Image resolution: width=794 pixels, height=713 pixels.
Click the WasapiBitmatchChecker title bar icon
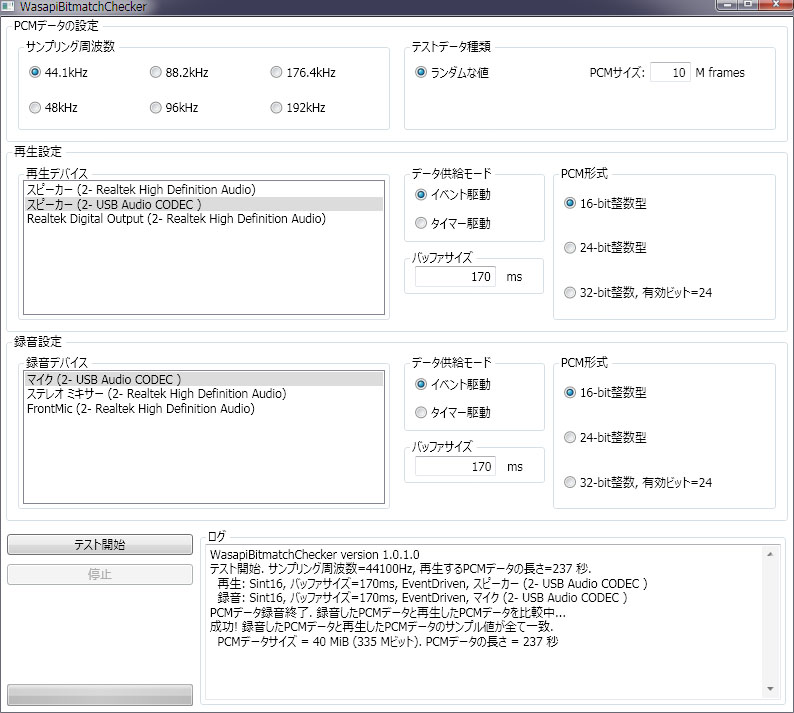point(8,6)
